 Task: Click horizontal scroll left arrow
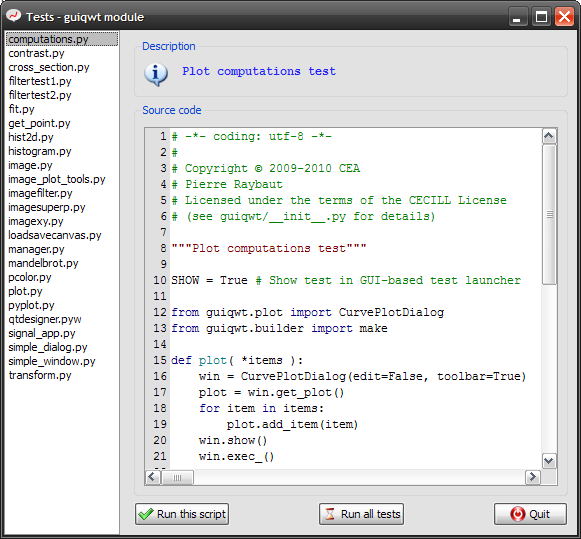click(x=152, y=477)
